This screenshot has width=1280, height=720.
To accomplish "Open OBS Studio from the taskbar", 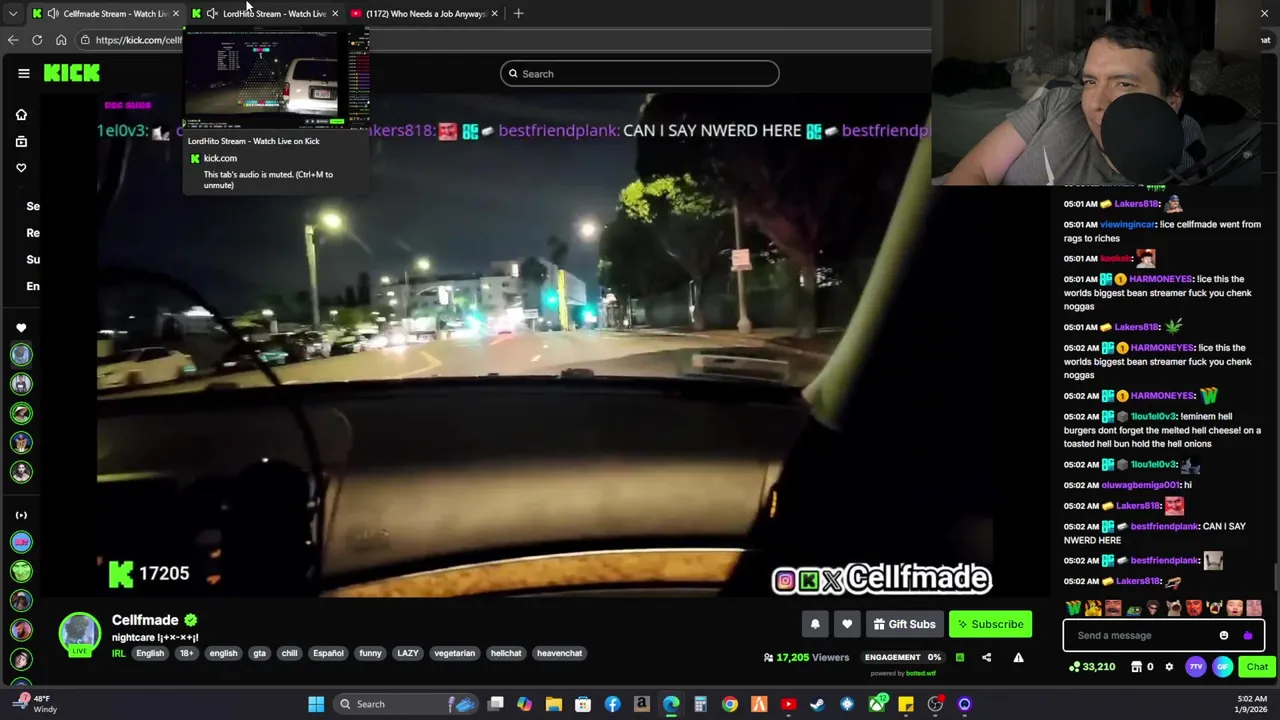I will coord(935,704).
